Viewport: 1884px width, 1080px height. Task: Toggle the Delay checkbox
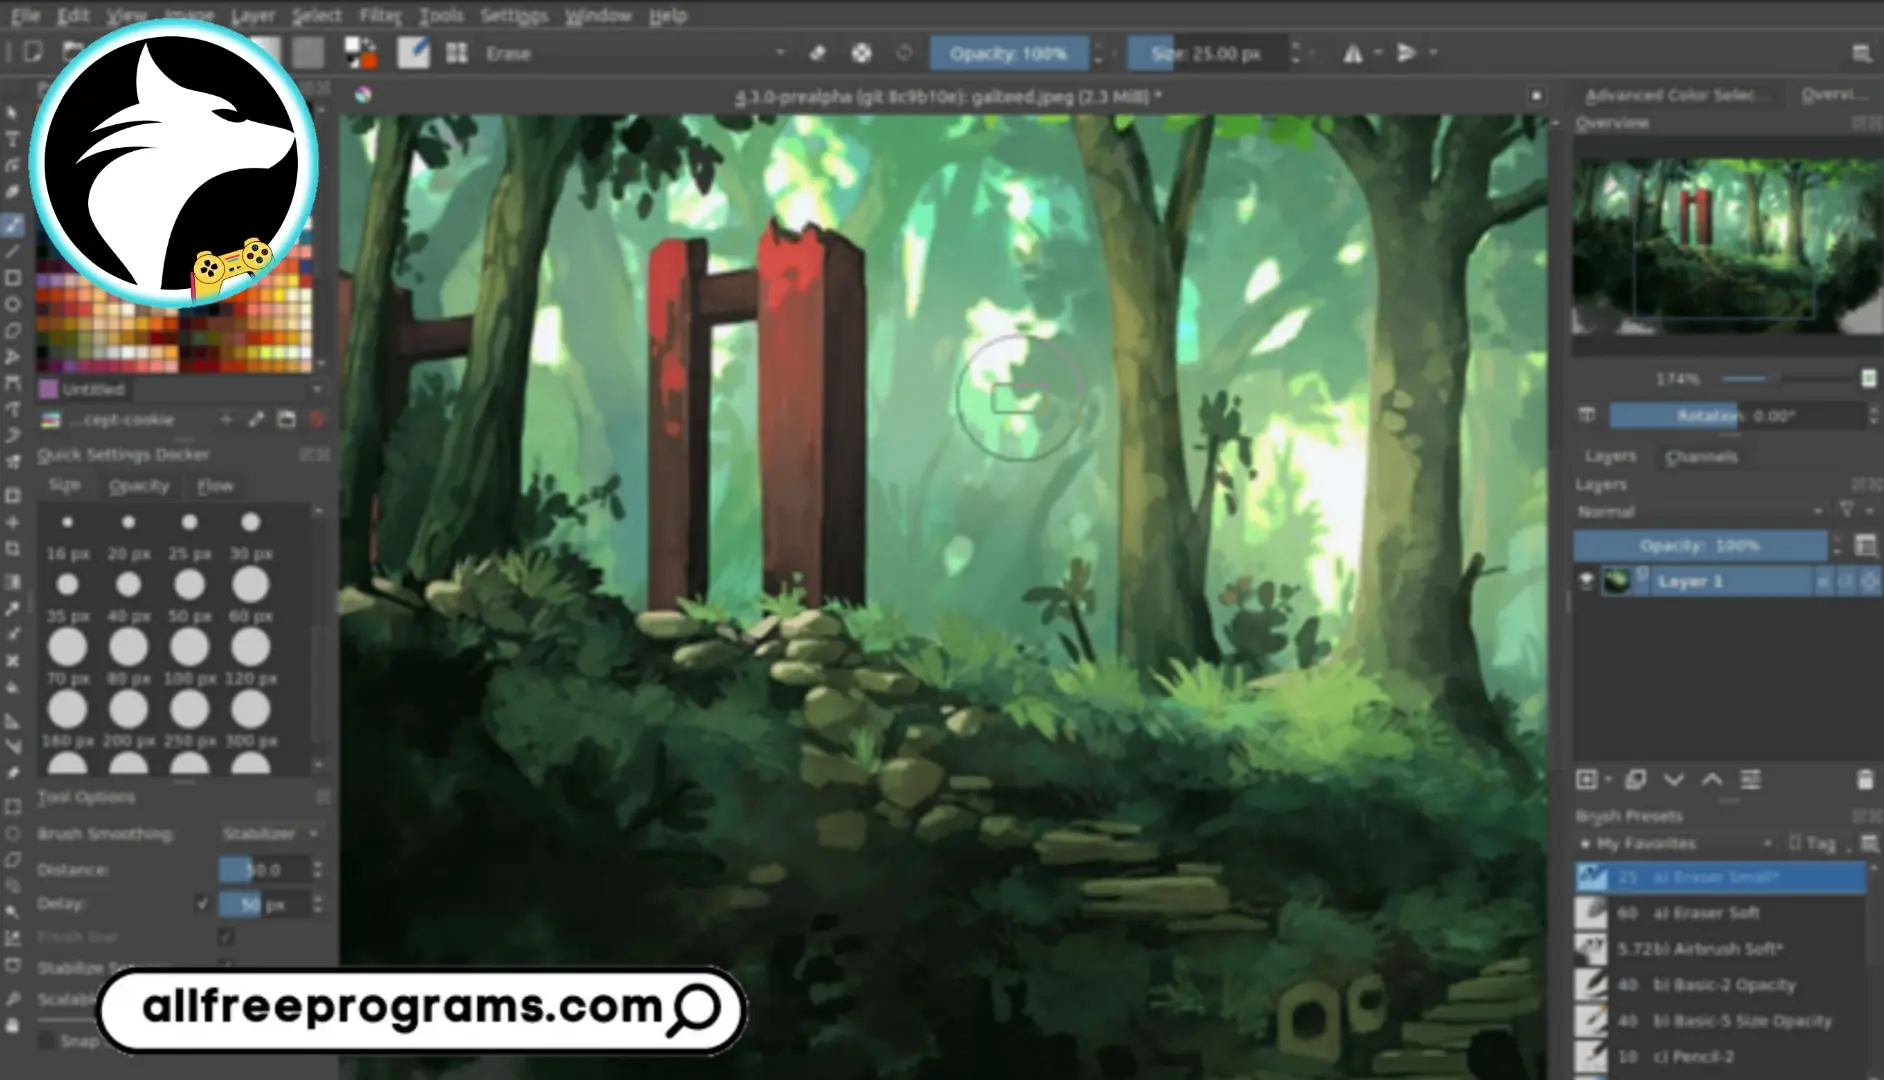click(203, 904)
